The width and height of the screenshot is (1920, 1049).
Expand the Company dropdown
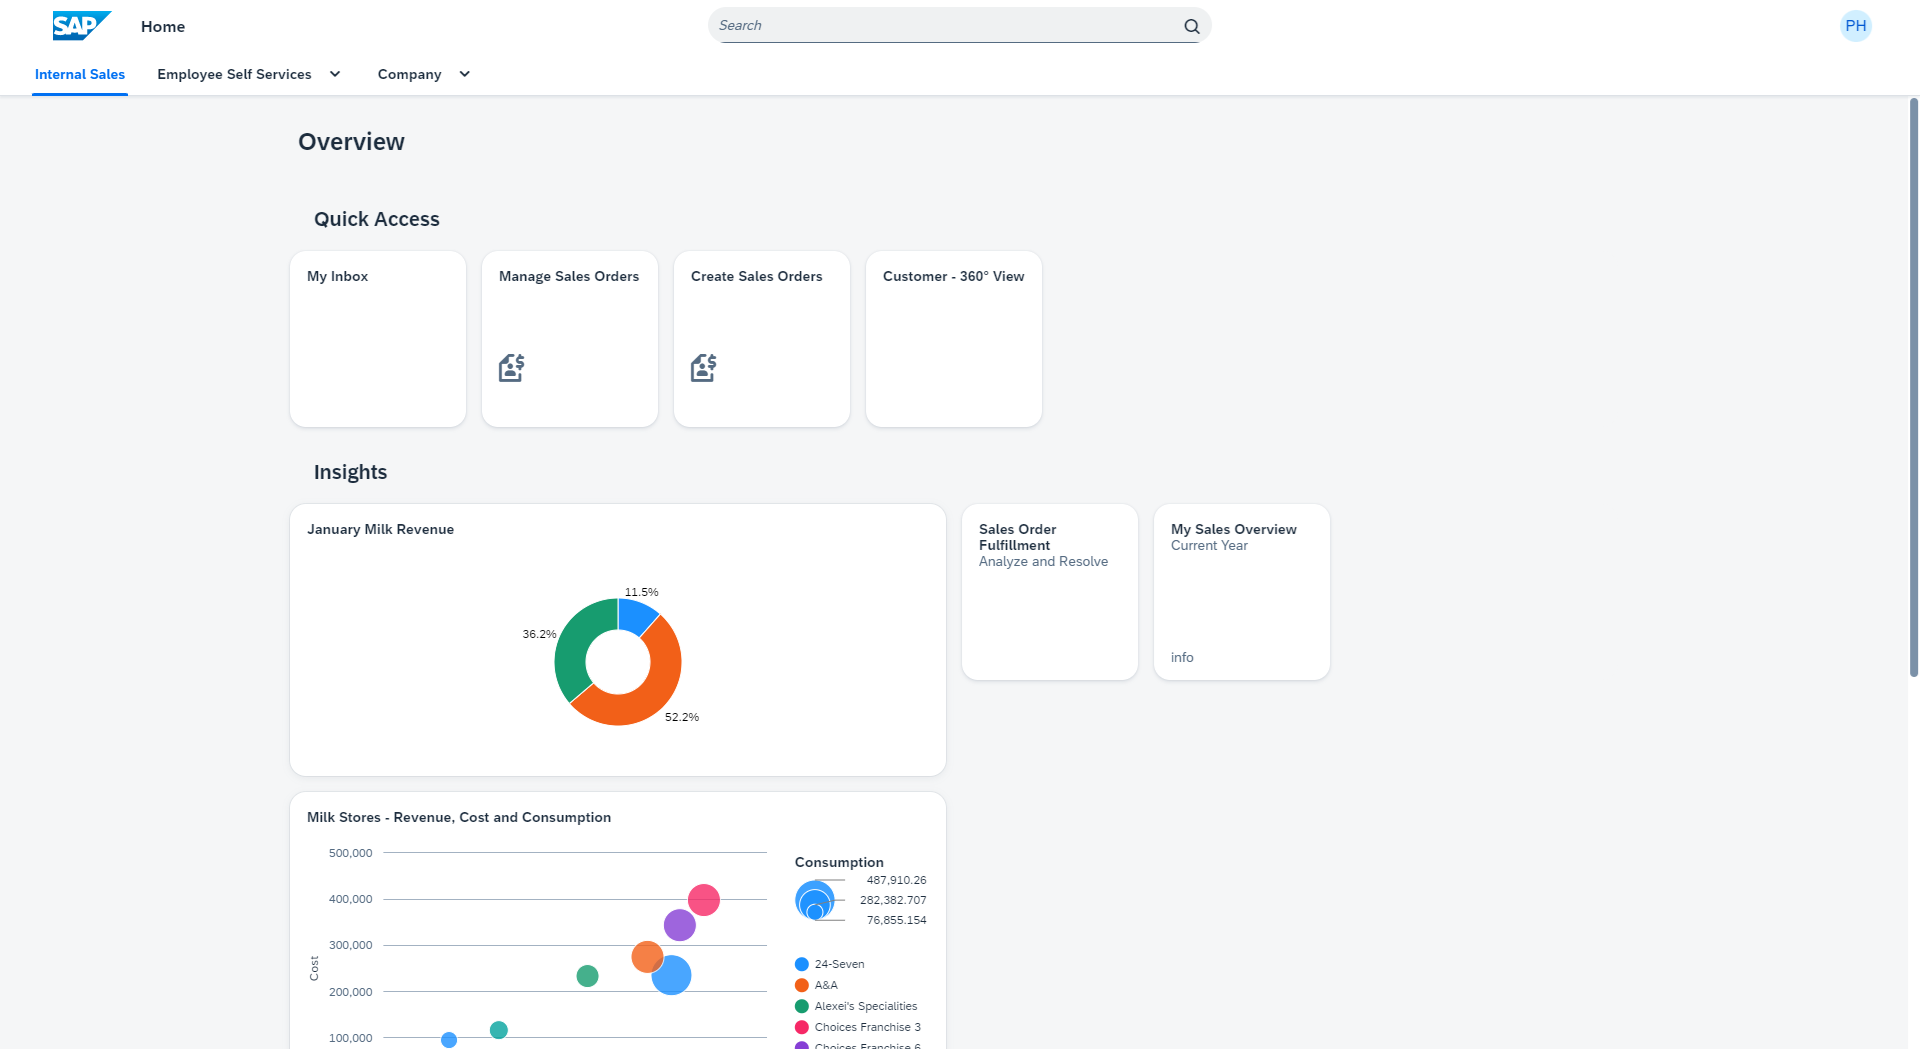[x=463, y=73]
